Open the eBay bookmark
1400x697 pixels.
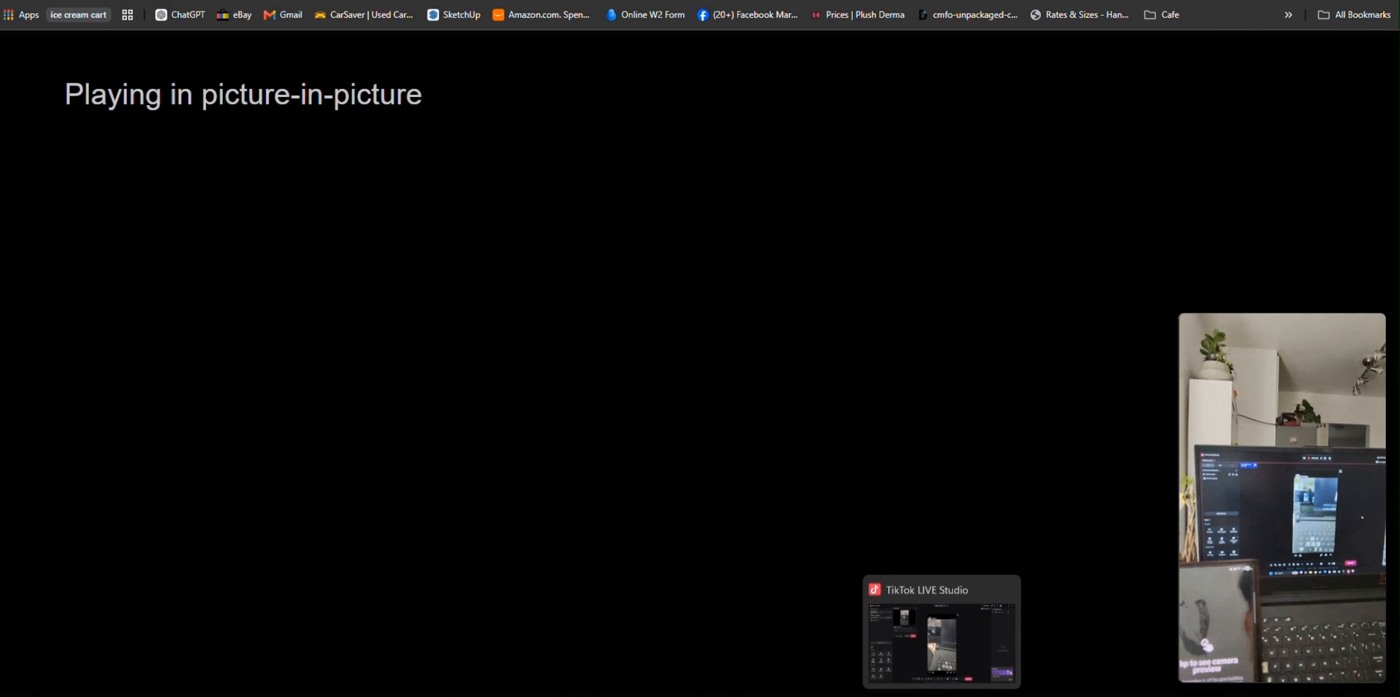pyautogui.click(x=234, y=15)
